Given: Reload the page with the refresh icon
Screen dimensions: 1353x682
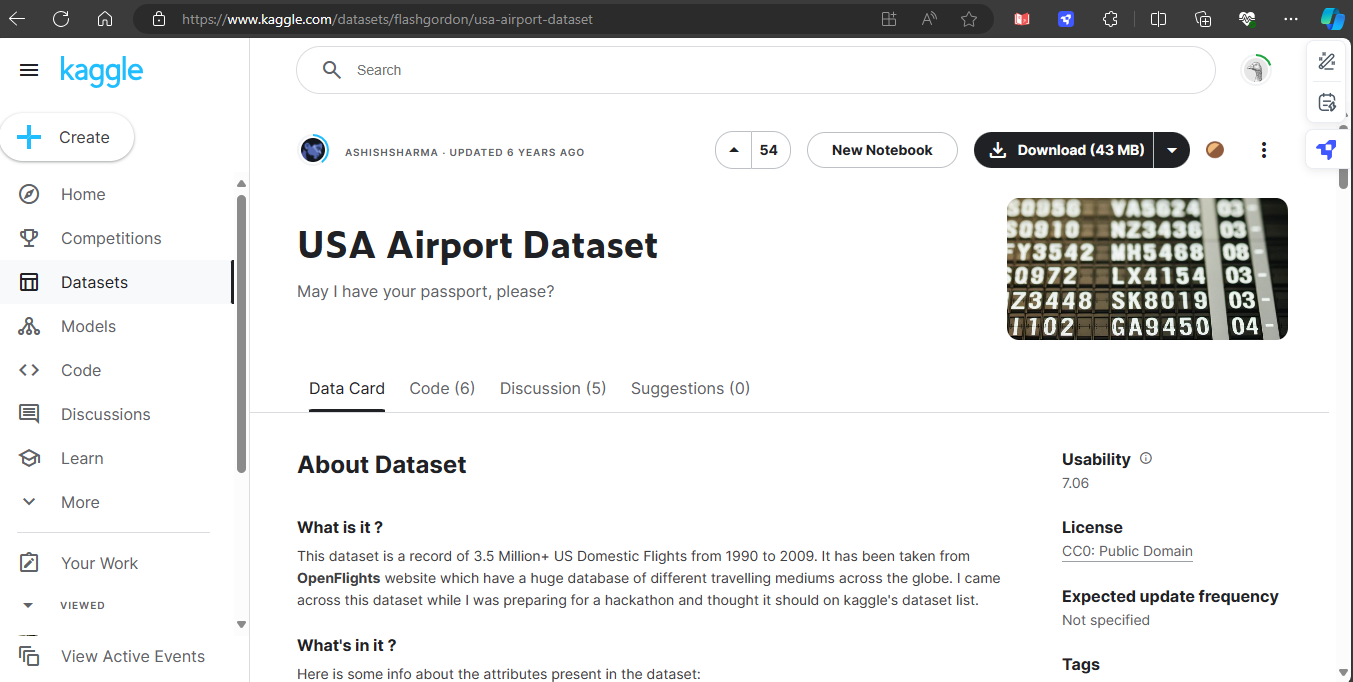Looking at the screenshot, I should 61,19.
